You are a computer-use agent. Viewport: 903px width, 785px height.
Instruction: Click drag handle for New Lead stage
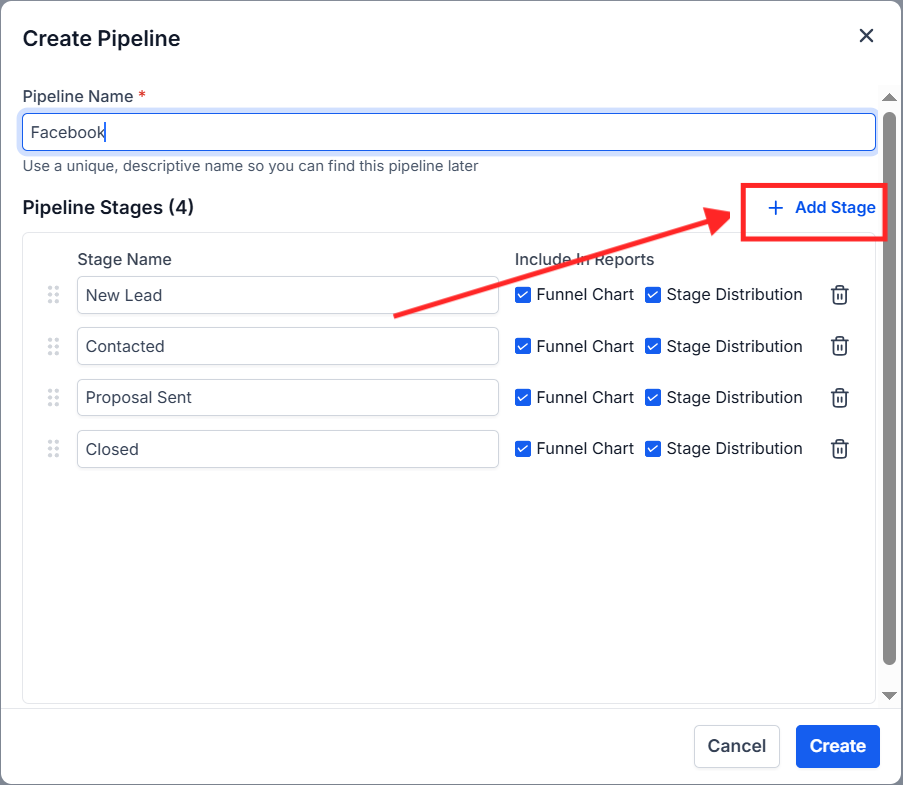53,295
